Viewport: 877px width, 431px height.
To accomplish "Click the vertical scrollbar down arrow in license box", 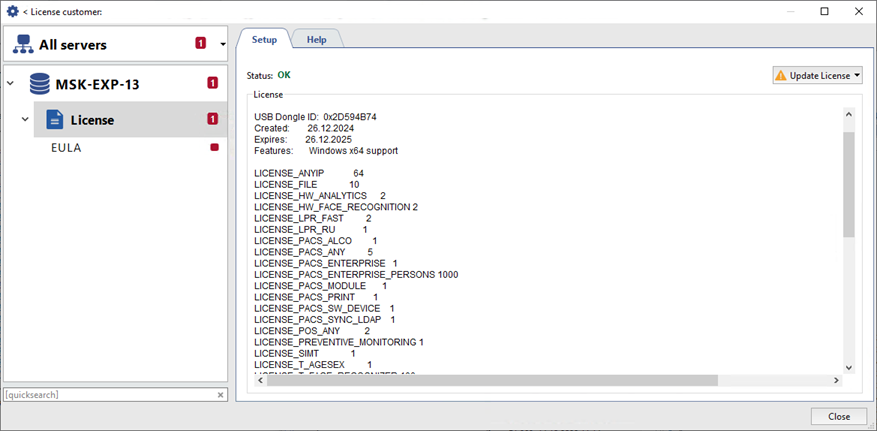I will (849, 367).
